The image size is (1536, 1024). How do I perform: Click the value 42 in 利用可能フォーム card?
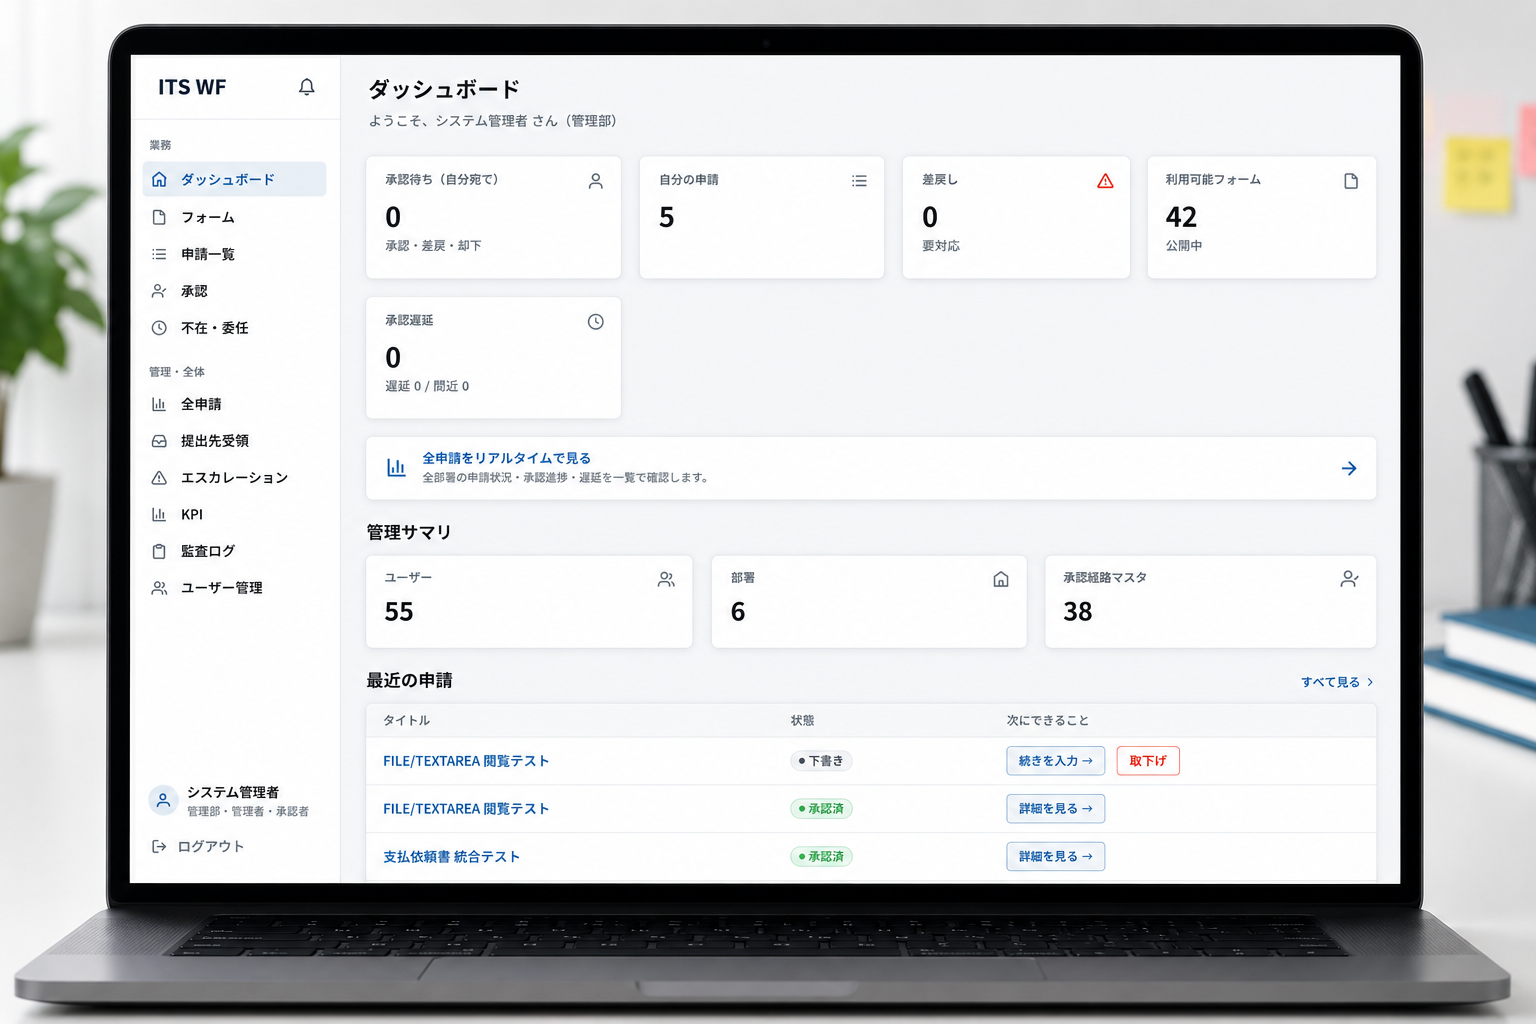[x=1181, y=217]
